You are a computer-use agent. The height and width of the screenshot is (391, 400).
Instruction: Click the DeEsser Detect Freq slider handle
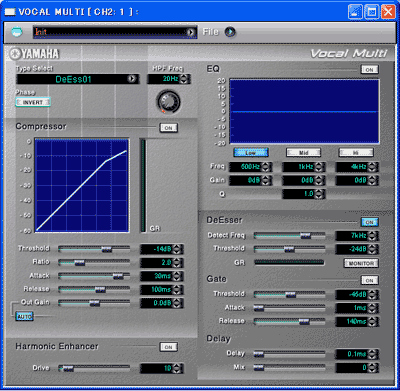point(305,236)
